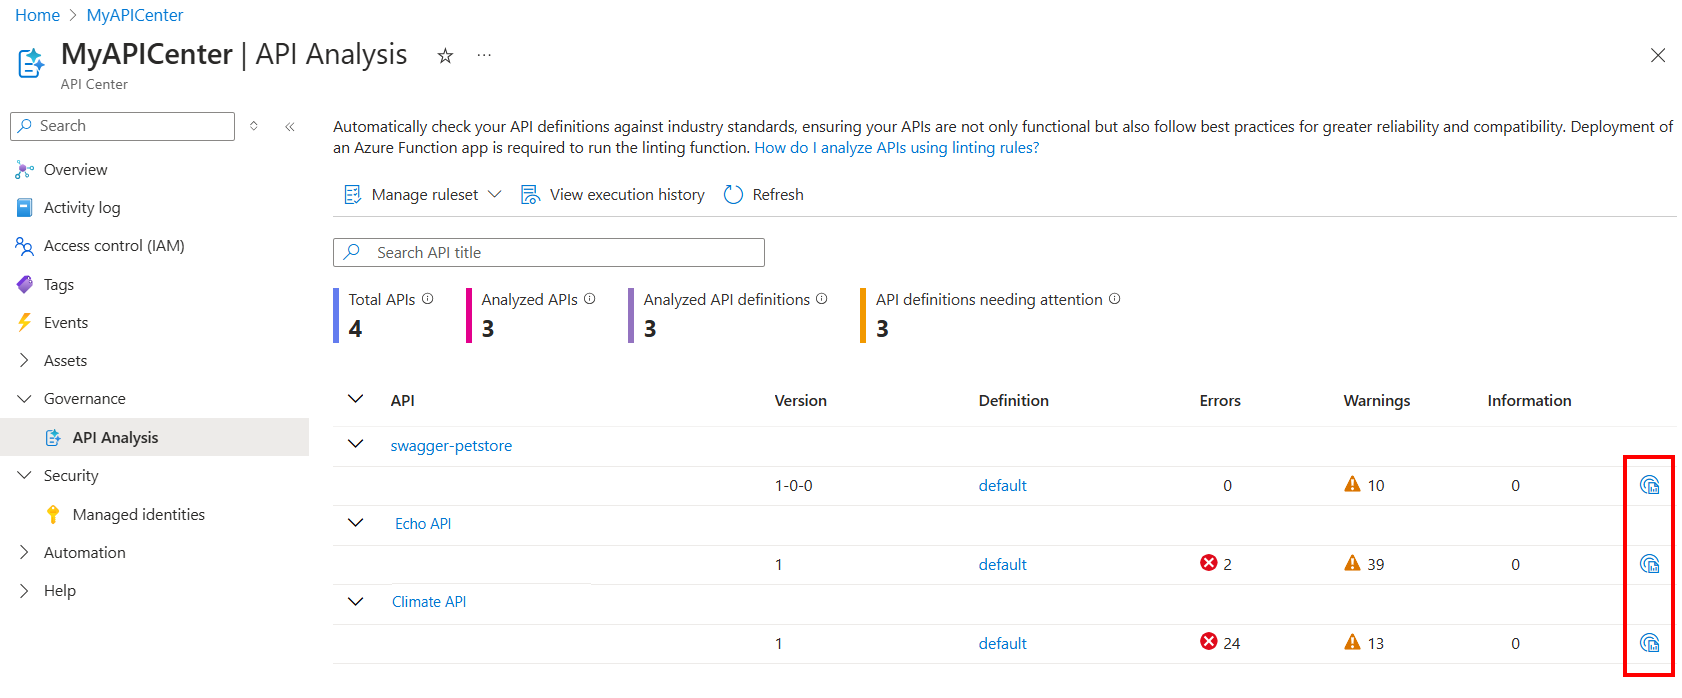Click the MyAPICenter resource icon in the header

(32, 63)
